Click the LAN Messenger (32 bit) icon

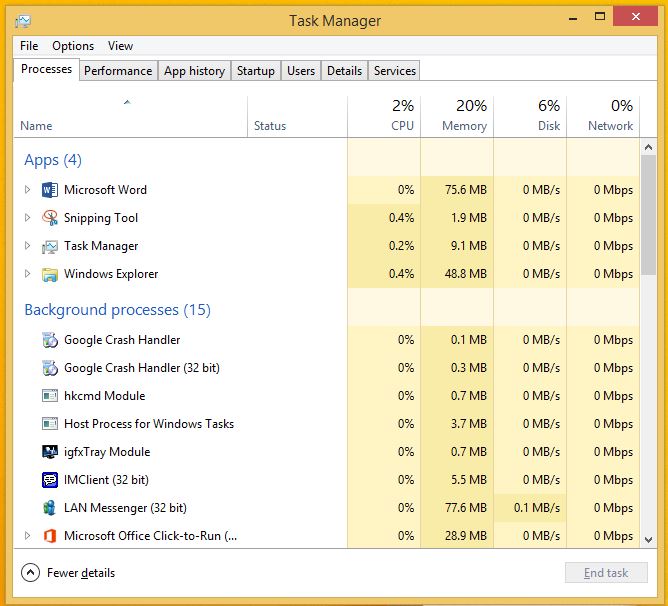(50, 508)
